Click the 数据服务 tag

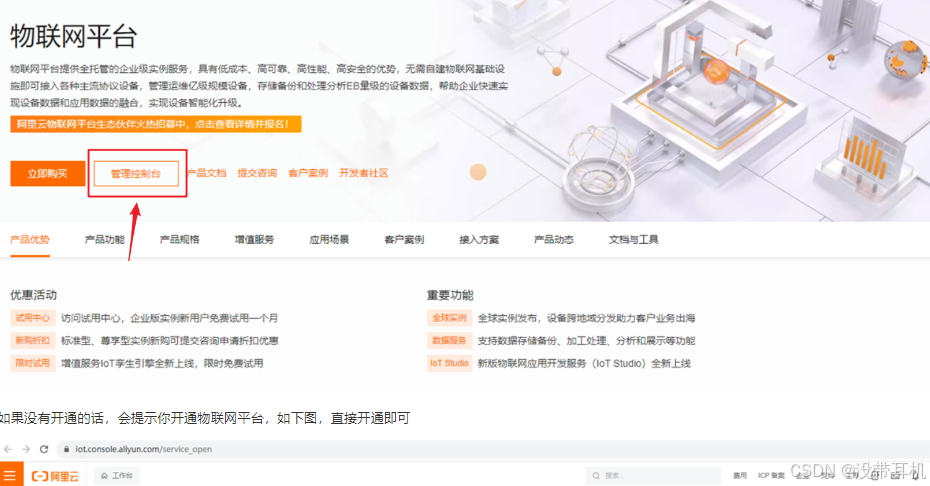[x=450, y=341]
